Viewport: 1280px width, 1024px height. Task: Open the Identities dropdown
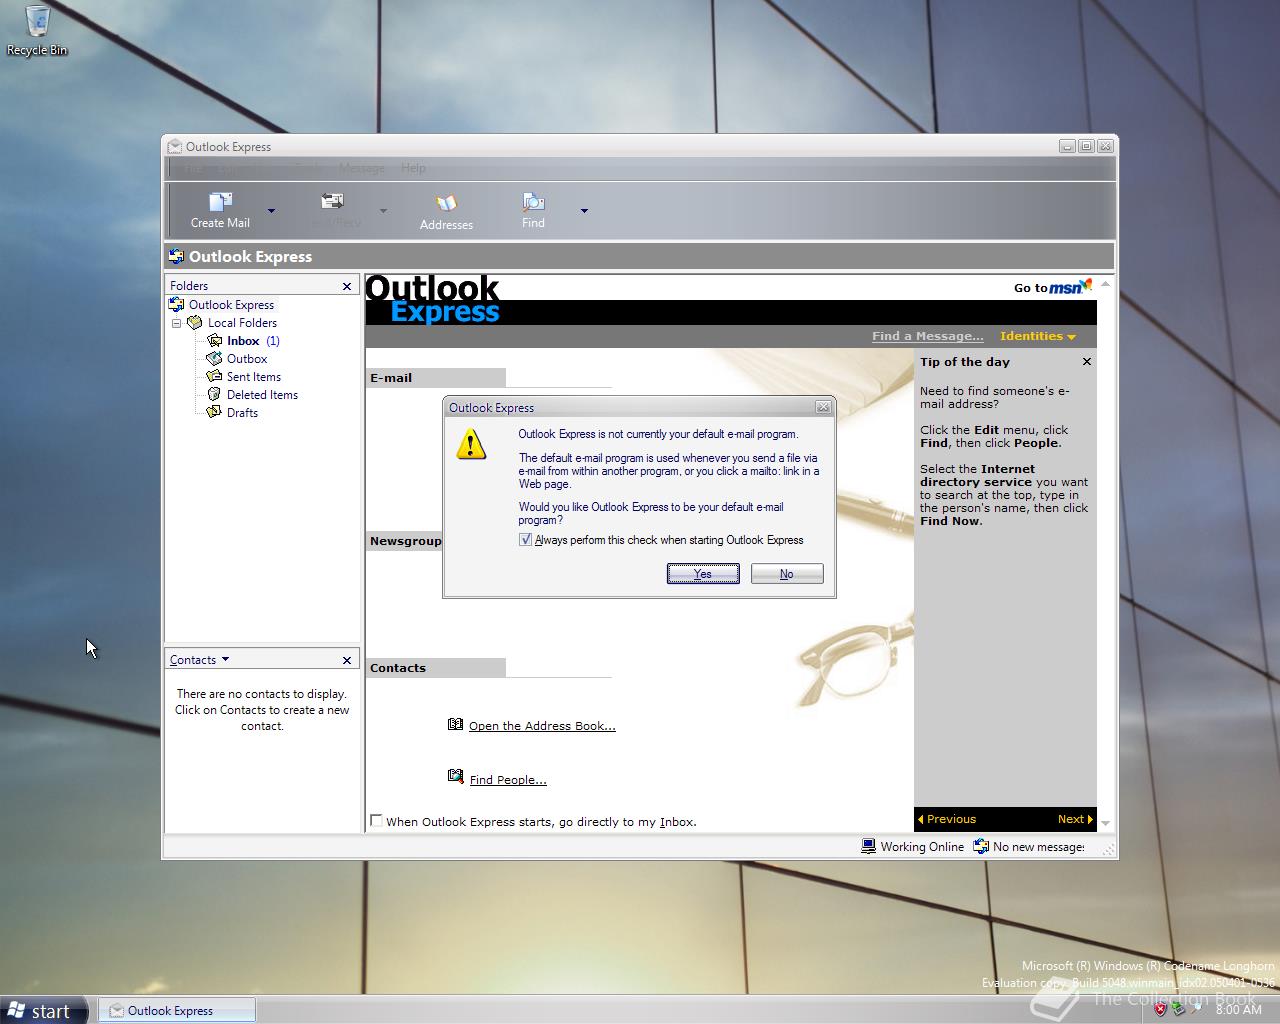(1038, 336)
